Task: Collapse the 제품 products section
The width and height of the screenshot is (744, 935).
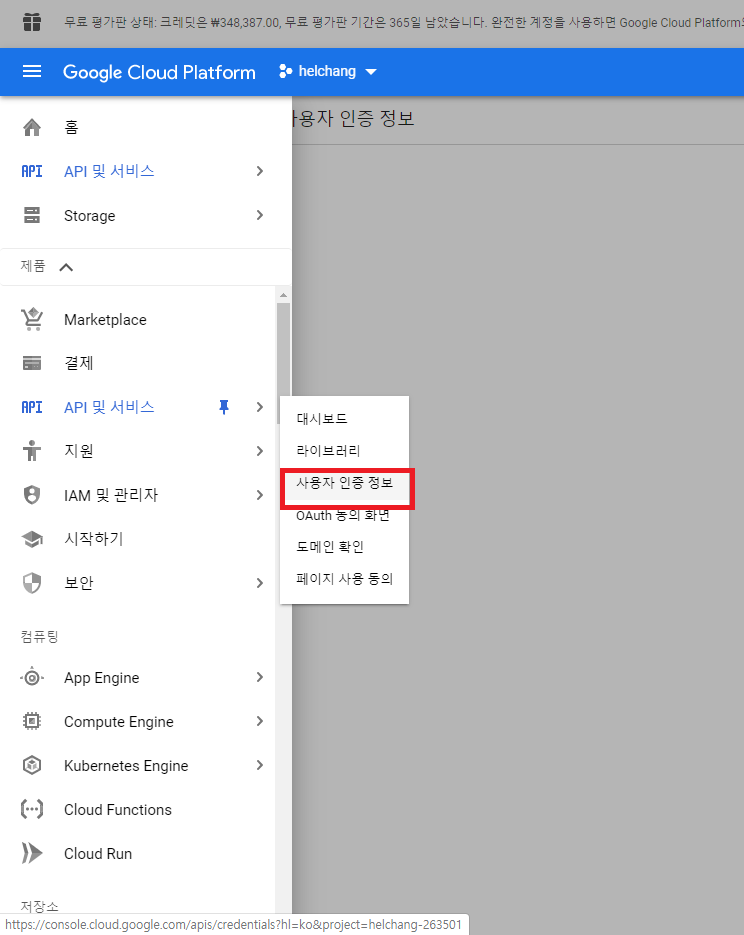Action: pos(66,267)
